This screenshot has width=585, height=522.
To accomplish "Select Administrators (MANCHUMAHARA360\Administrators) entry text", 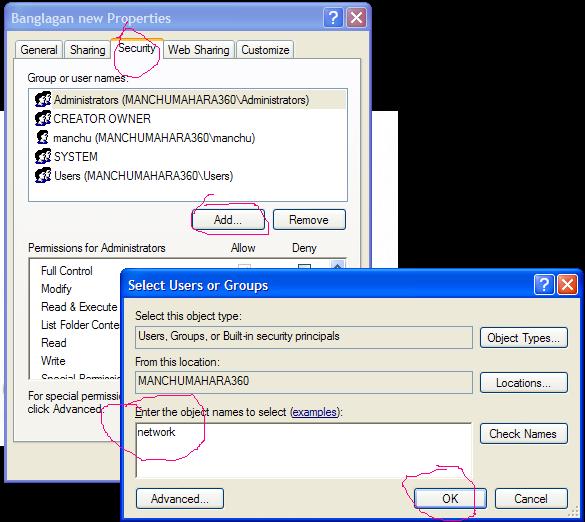I will 181,100.
